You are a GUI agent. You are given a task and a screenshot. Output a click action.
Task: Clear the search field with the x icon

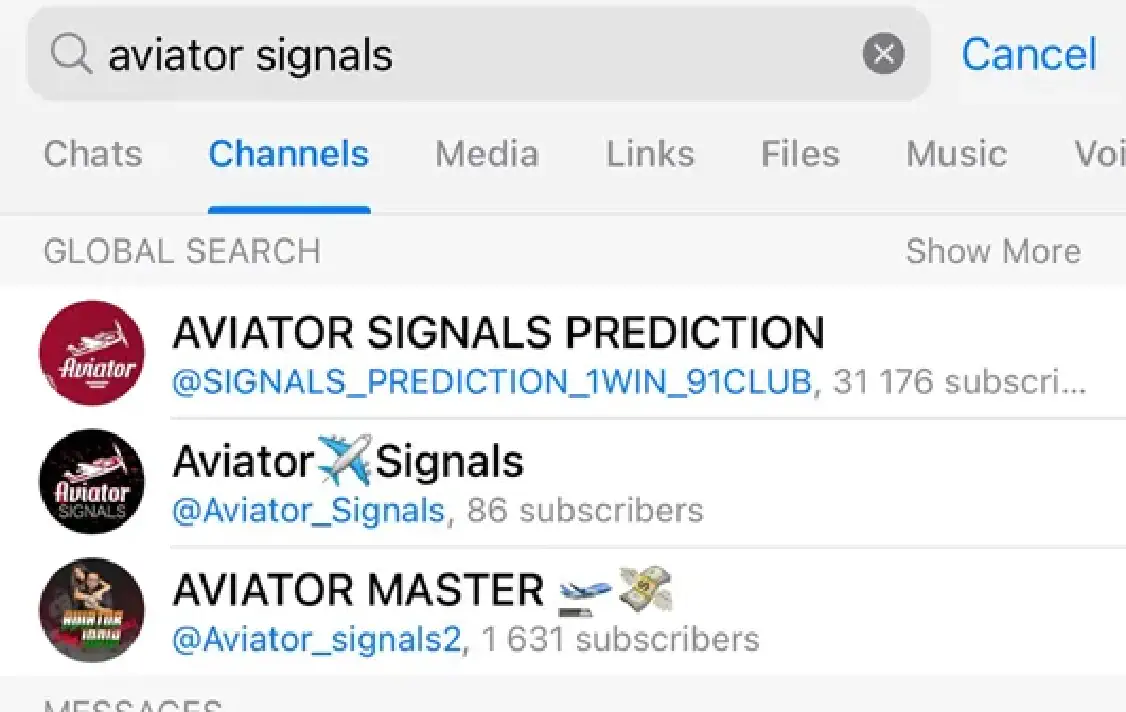click(884, 54)
